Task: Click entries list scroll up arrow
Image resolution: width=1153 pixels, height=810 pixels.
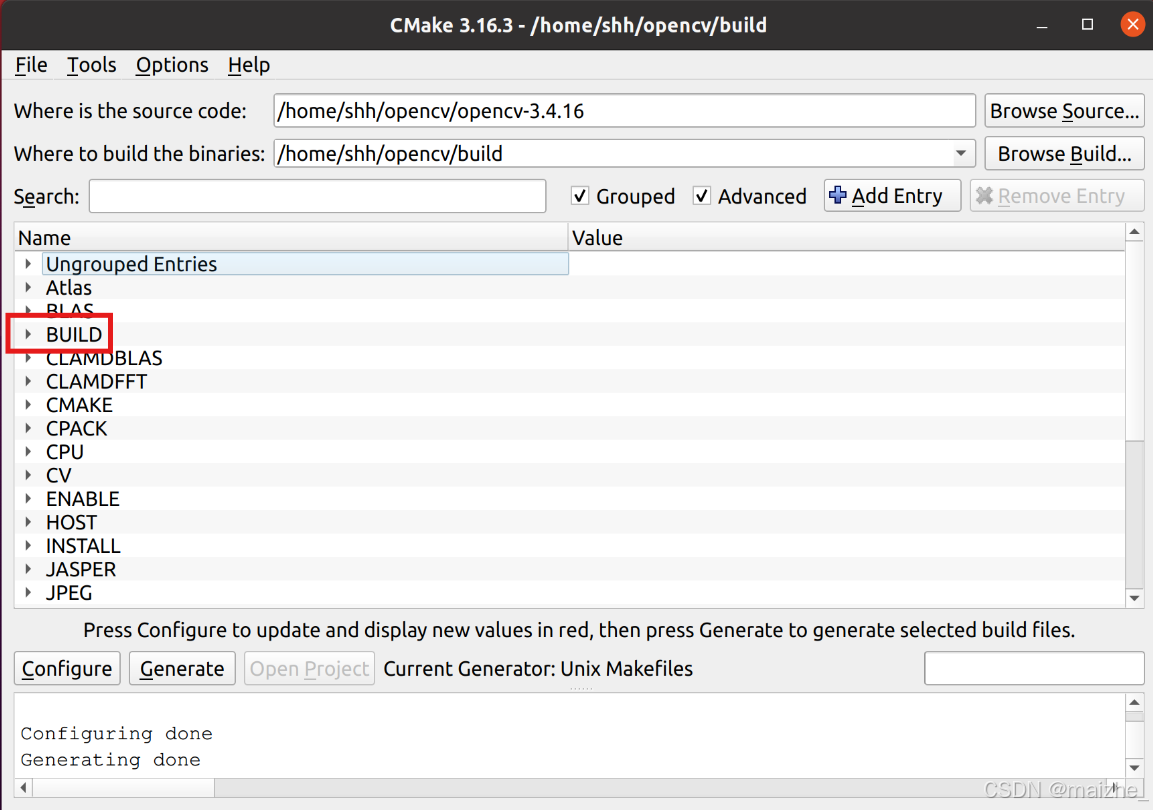Action: (x=1135, y=232)
